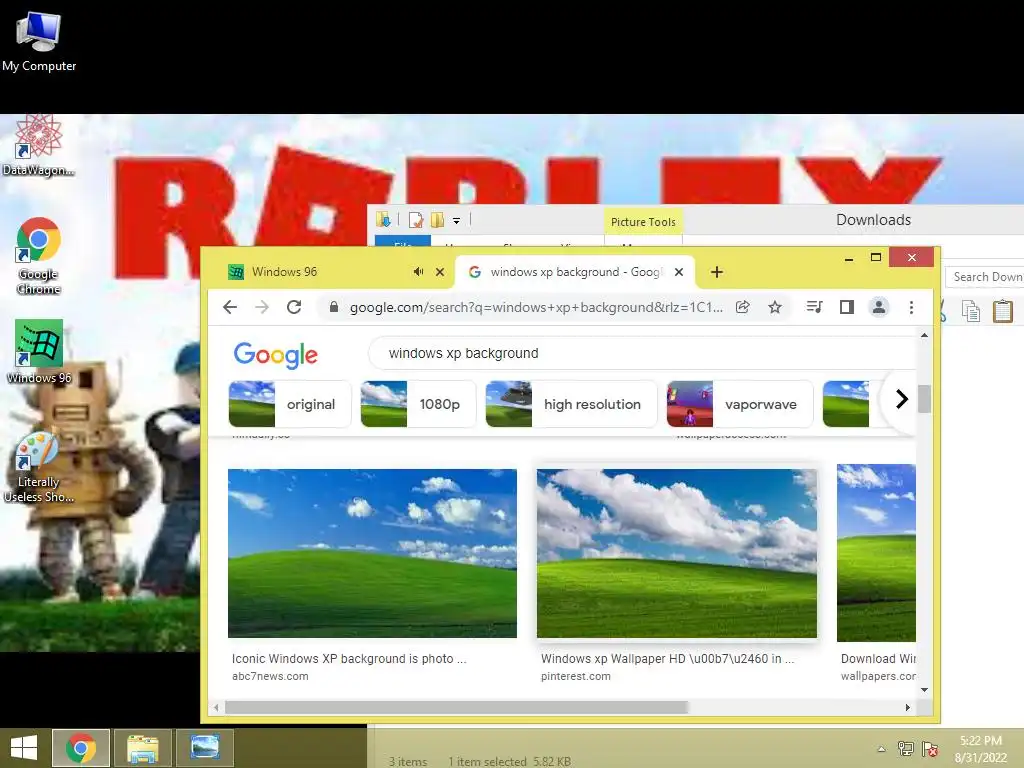Click the horizontal scrollbar right arrow
The height and width of the screenshot is (768, 1024).
(x=908, y=707)
